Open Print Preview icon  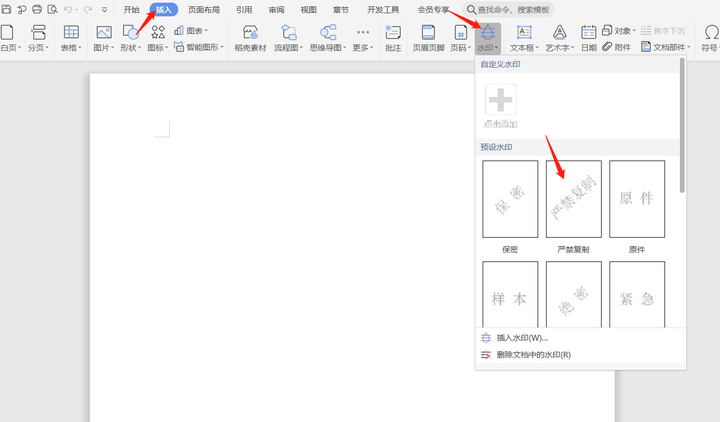point(52,9)
